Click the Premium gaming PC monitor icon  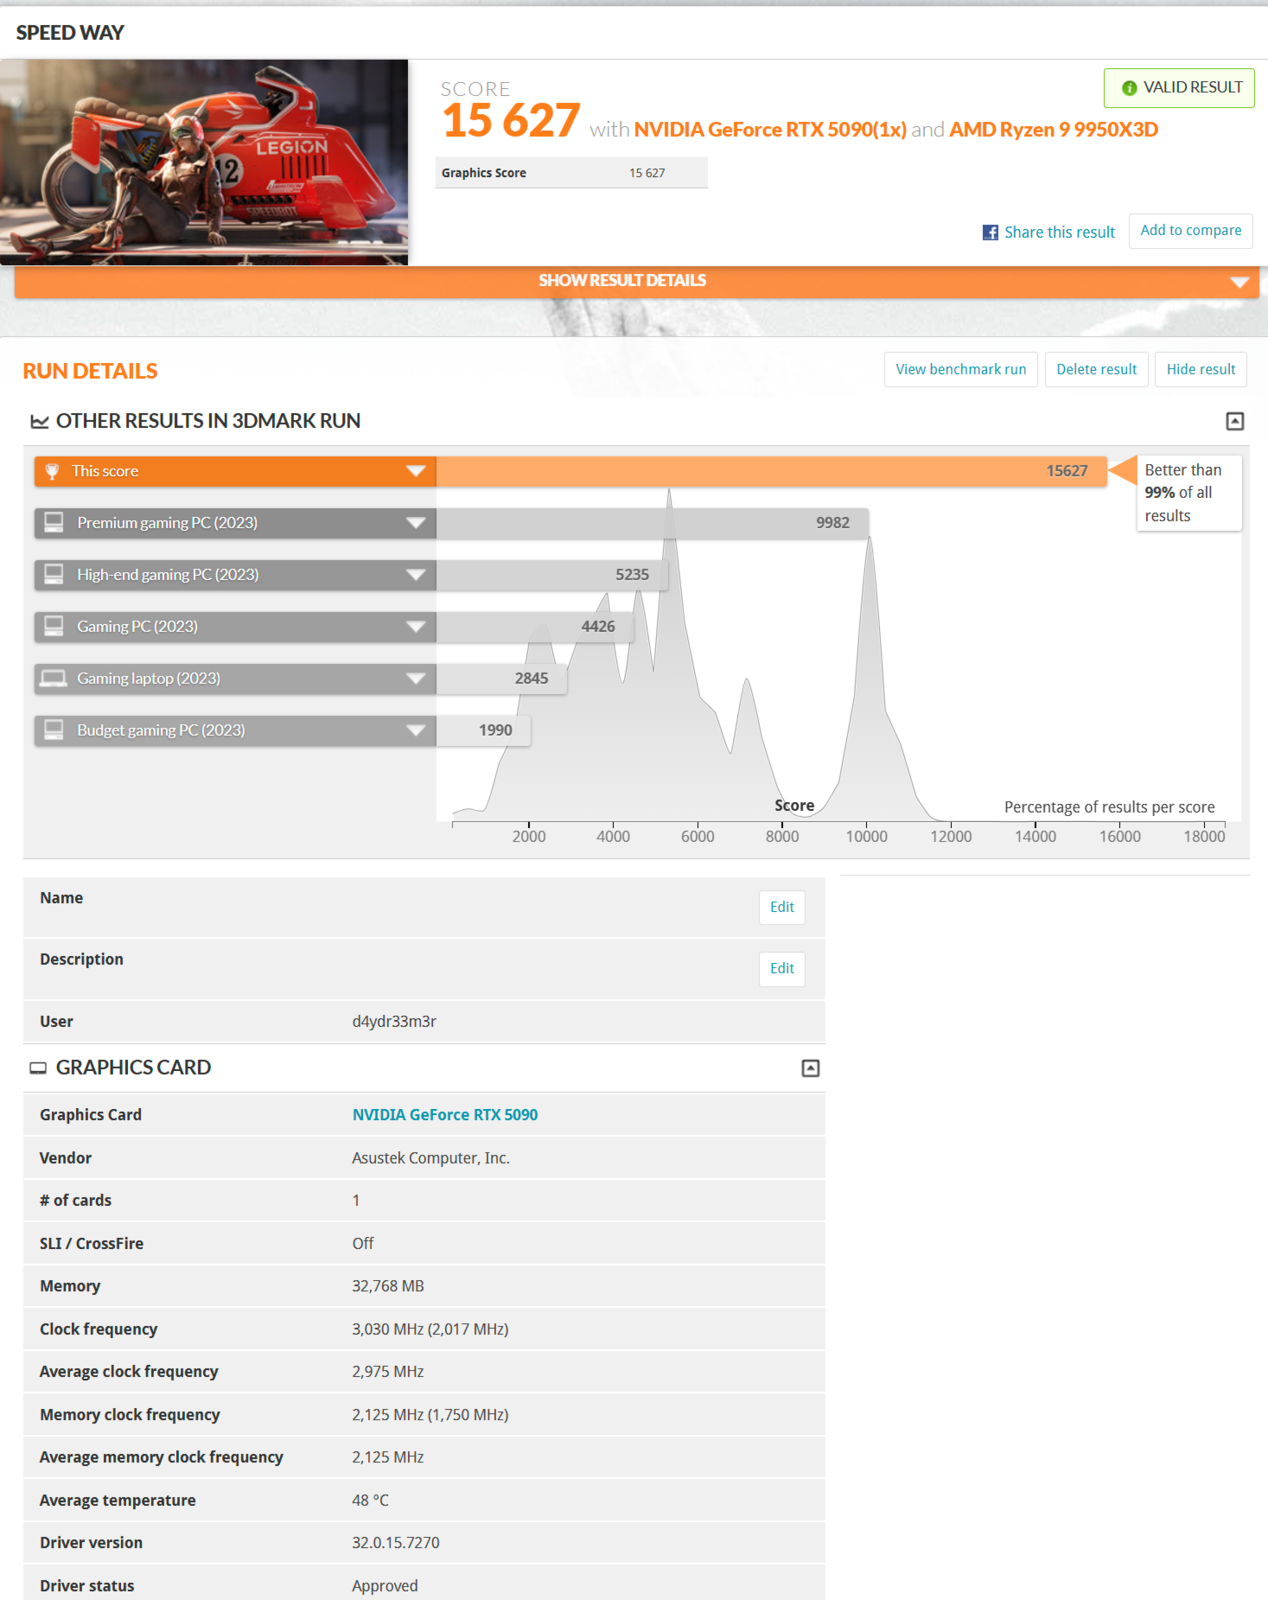(x=54, y=522)
